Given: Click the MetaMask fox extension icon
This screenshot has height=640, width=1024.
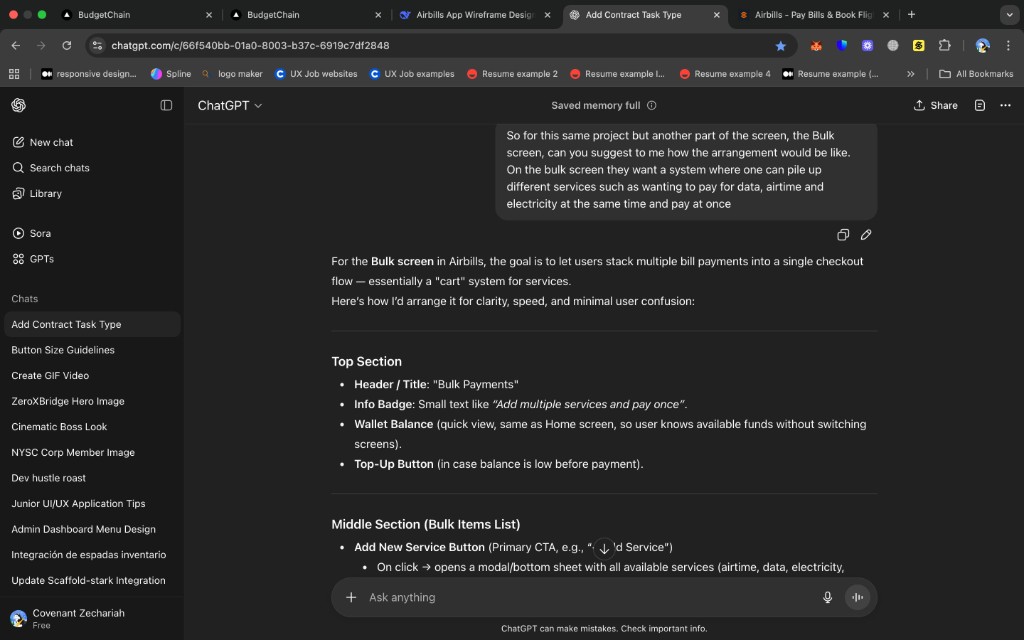Looking at the screenshot, I should [x=816, y=46].
